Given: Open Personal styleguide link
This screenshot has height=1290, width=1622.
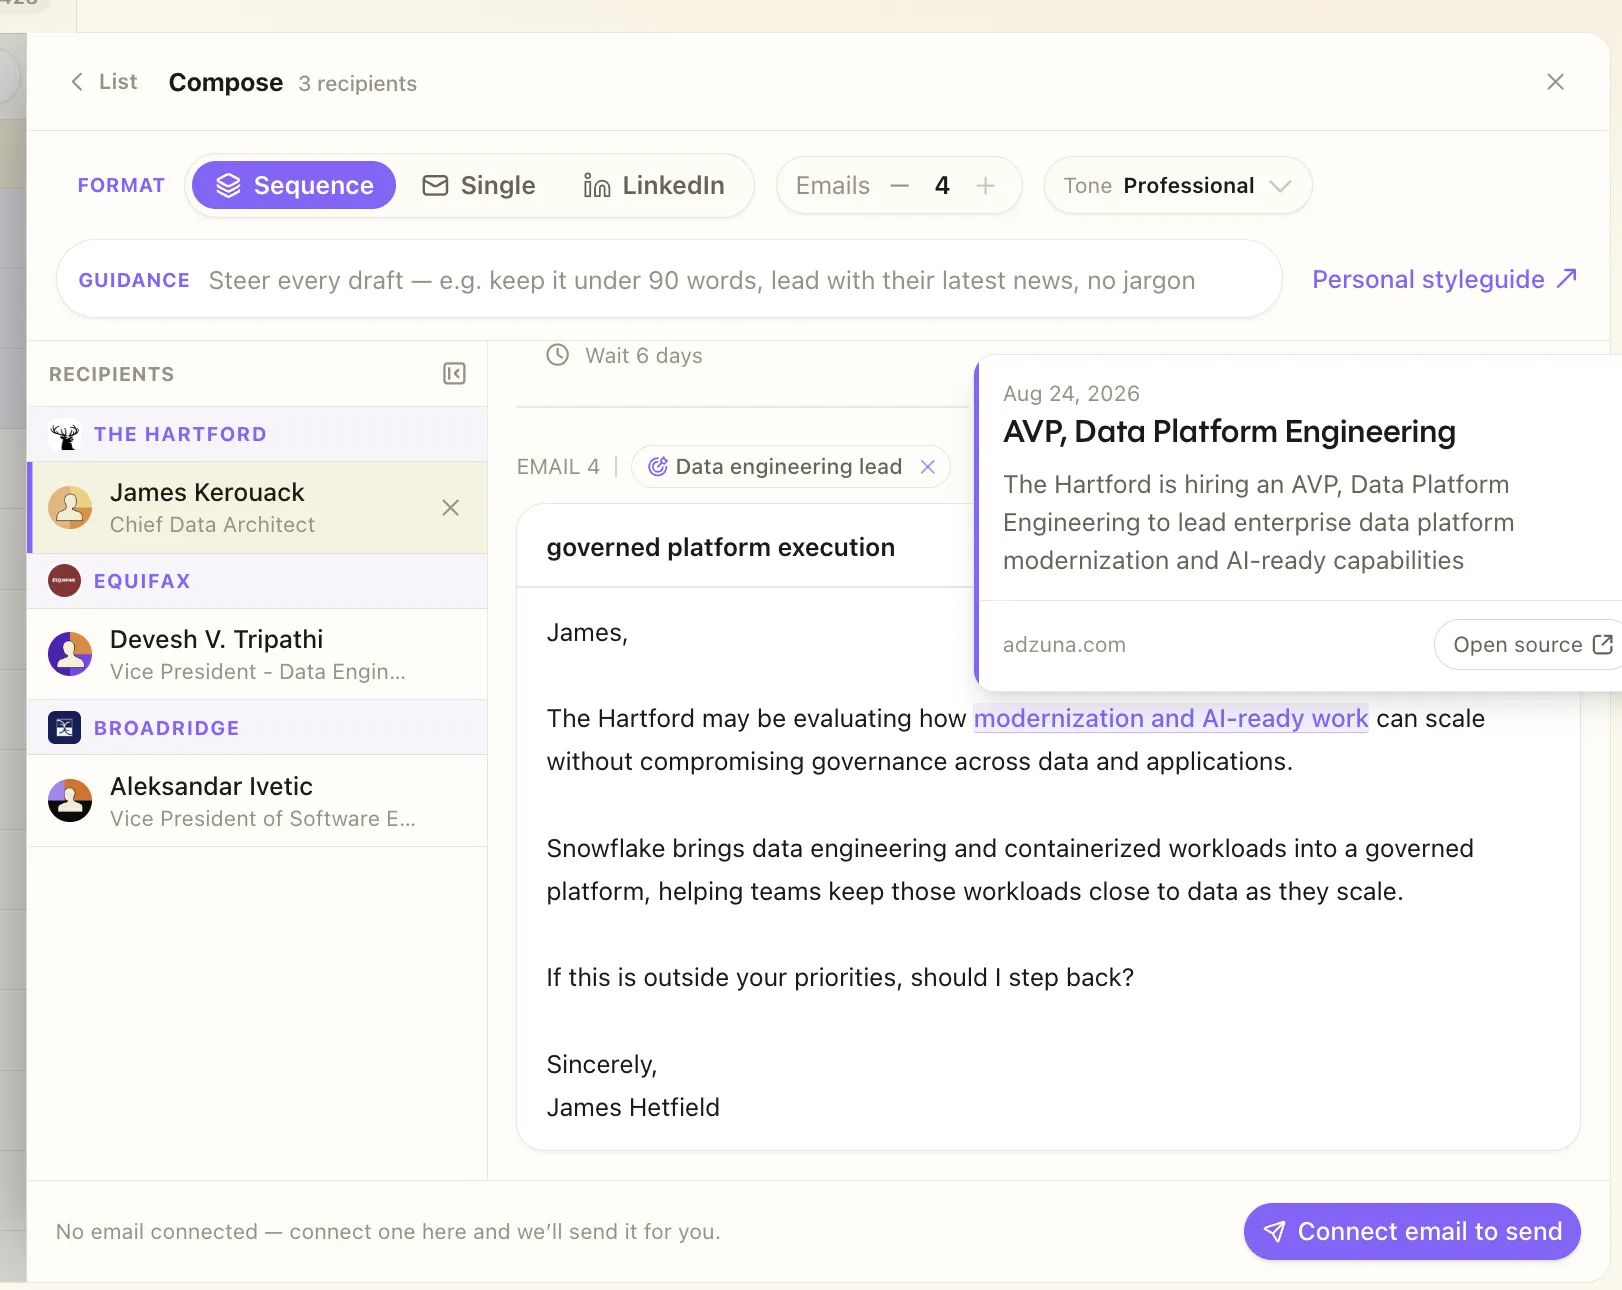Looking at the screenshot, I should [x=1444, y=279].
